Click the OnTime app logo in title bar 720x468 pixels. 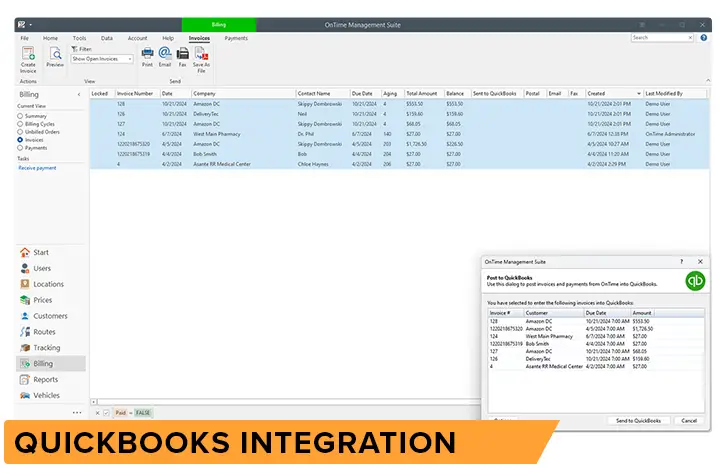(x=22, y=24)
